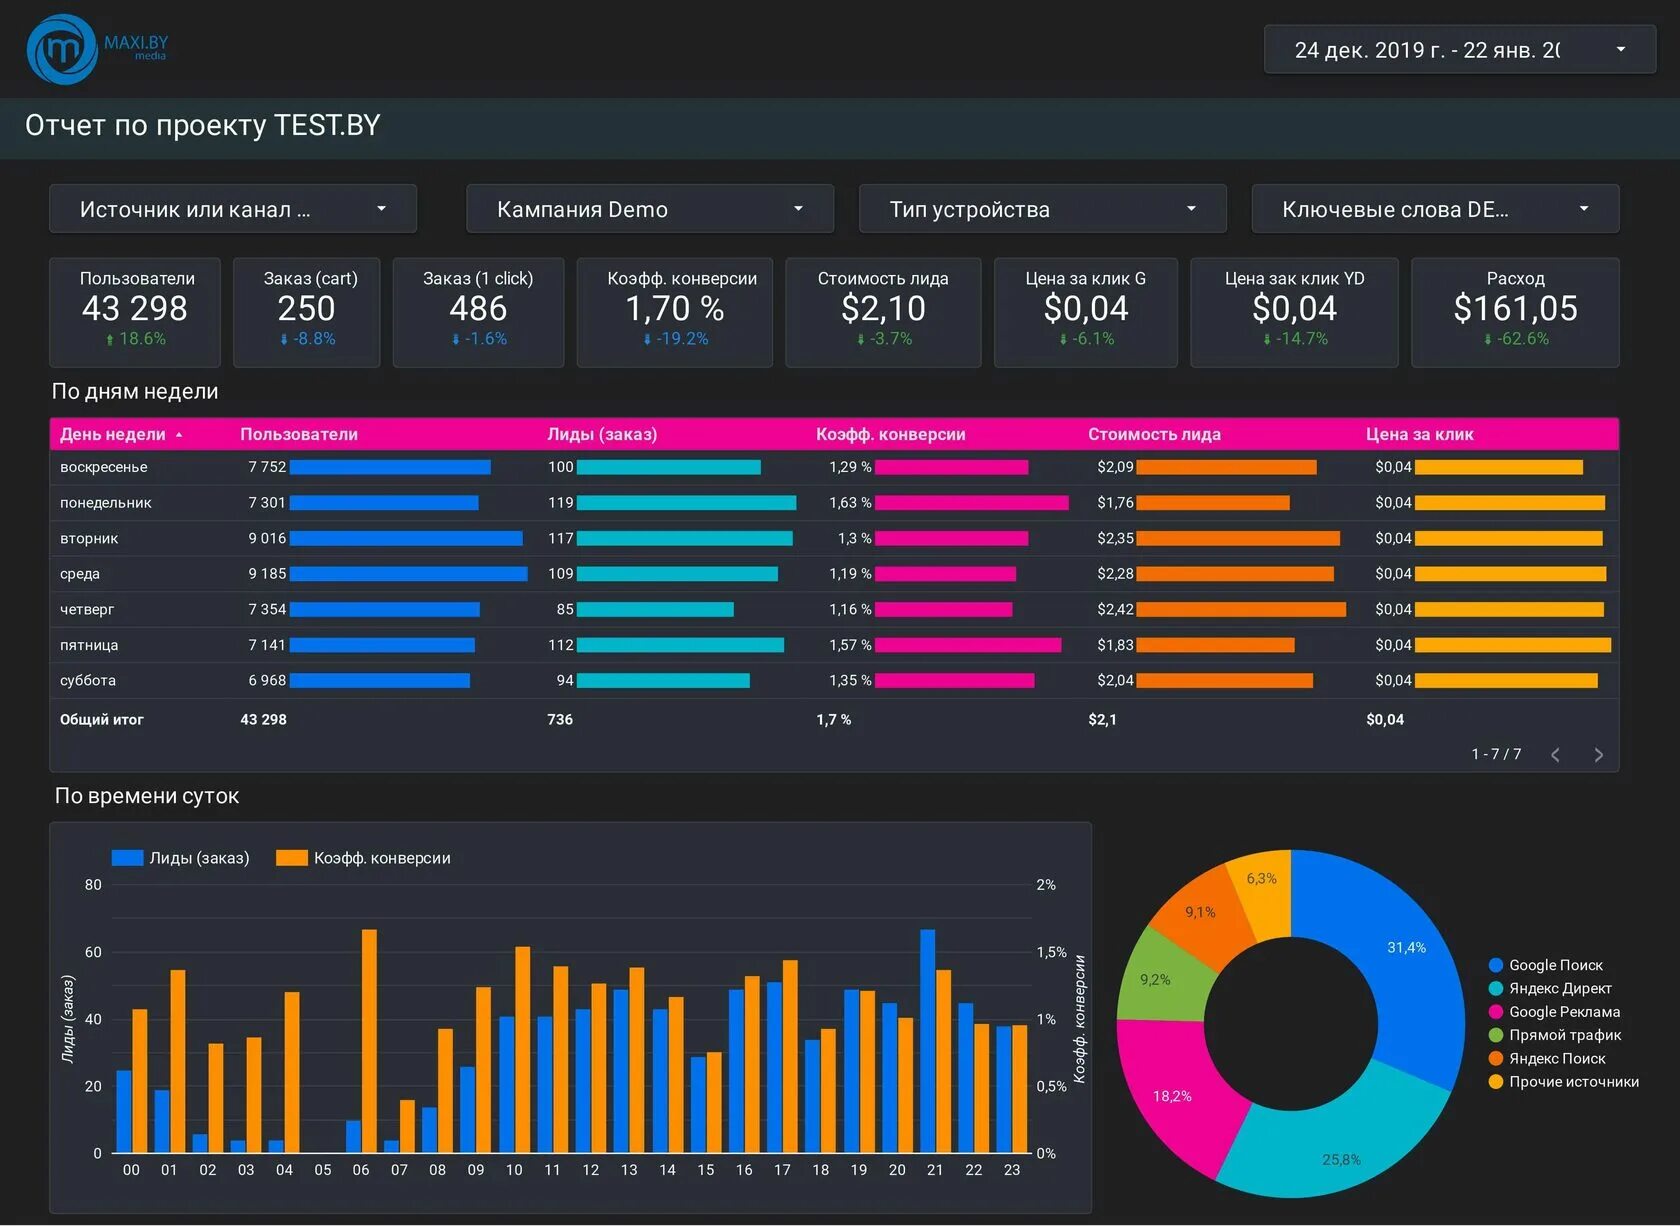Image resolution: width=1680 pixels, height=1226 pixels.
Task: Go to previous table page arrow
Action: pos(1555,755)
